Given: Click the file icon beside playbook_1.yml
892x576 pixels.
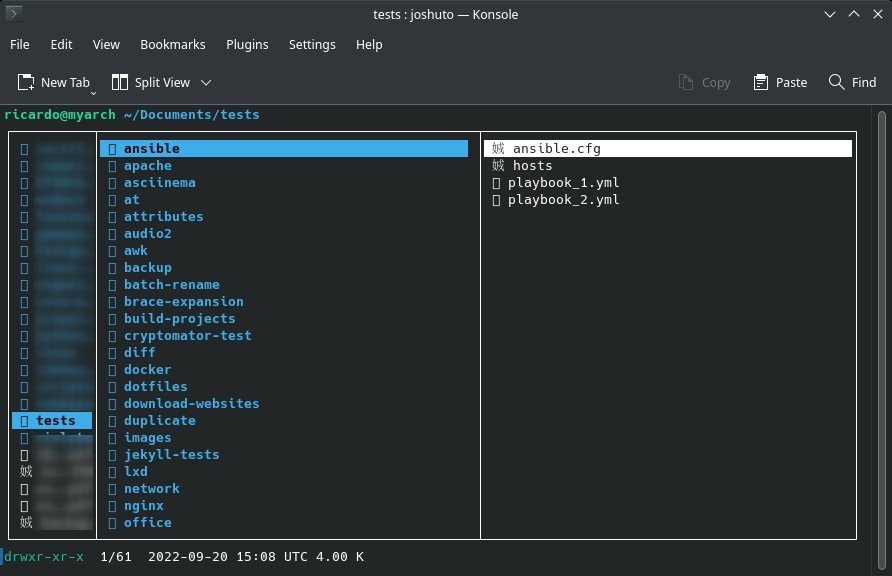Looking at the screenshot, I should [x=496, y=183].
